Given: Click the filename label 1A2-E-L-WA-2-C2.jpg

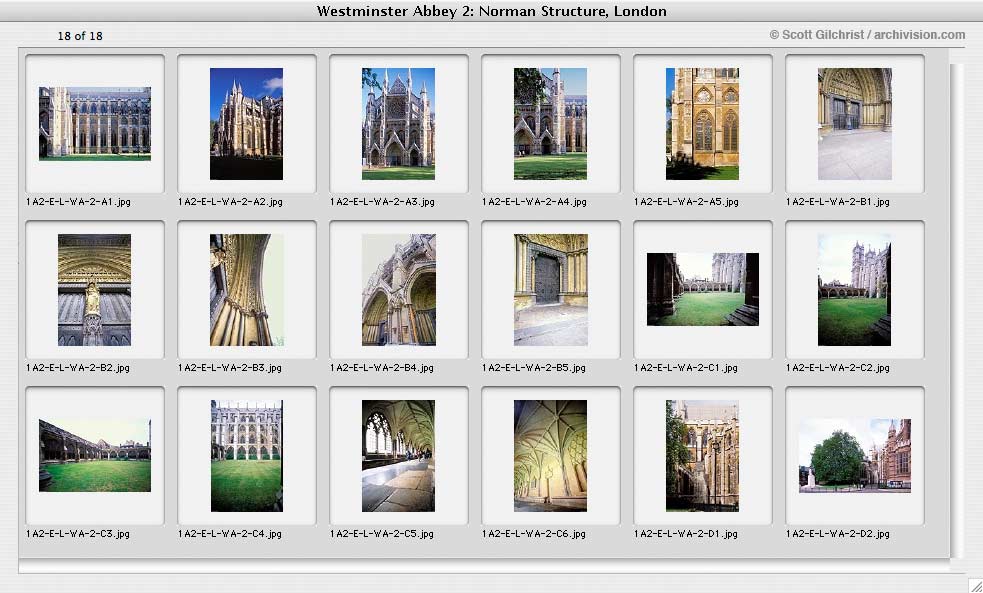Looking at the screenshot, I should click(x=838, y=368).
